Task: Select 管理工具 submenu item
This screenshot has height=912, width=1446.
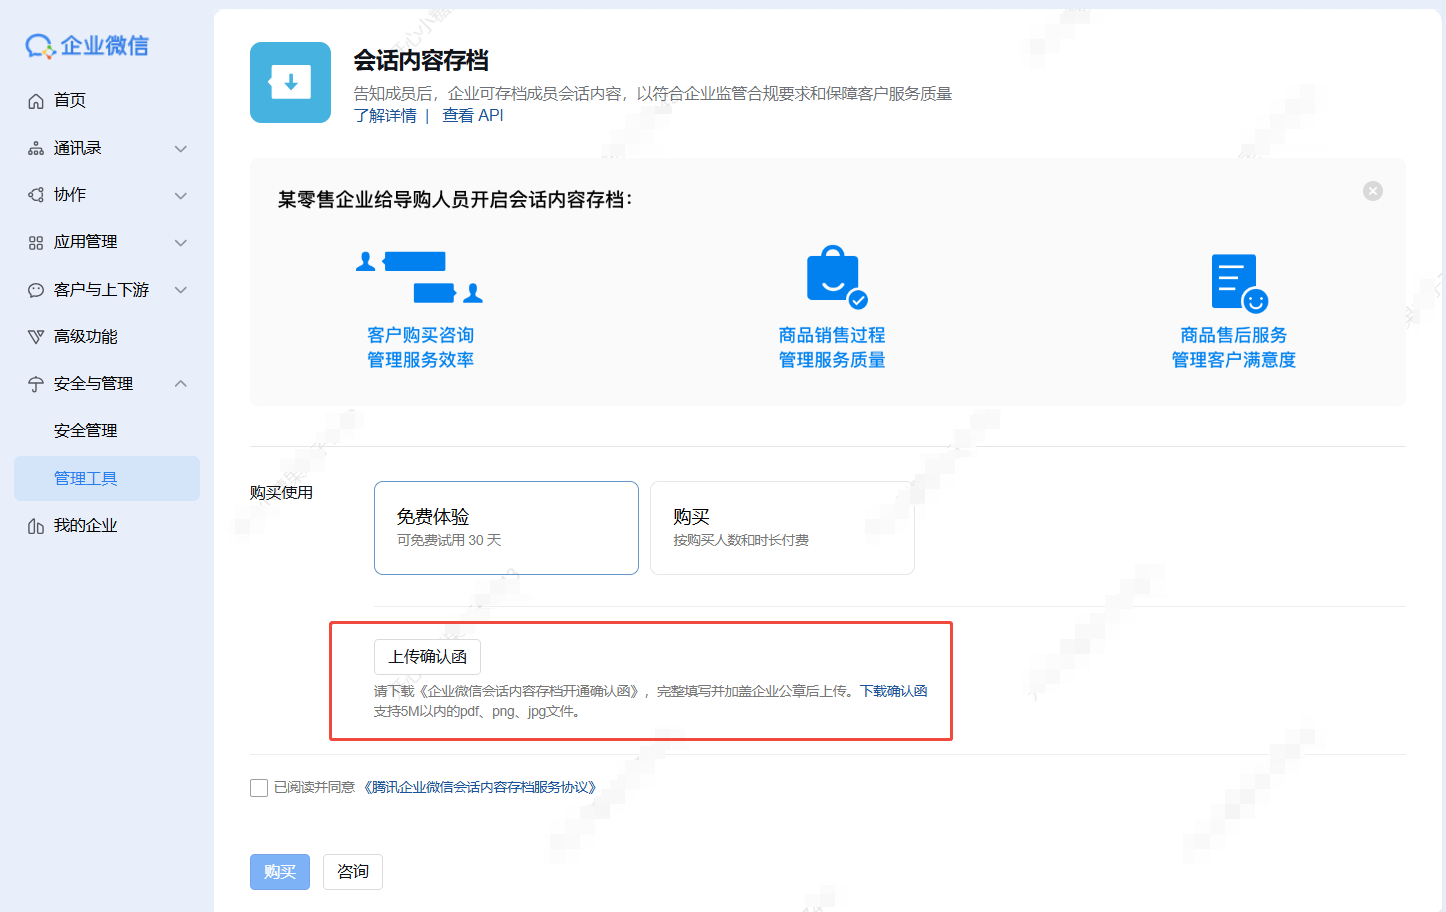Action: tap(107, 478)
